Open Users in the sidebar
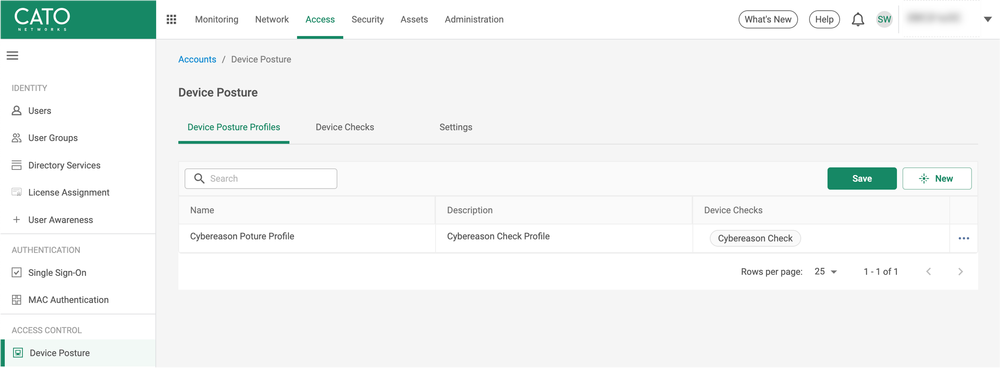The image size is (1000, 368). [40, 111]
